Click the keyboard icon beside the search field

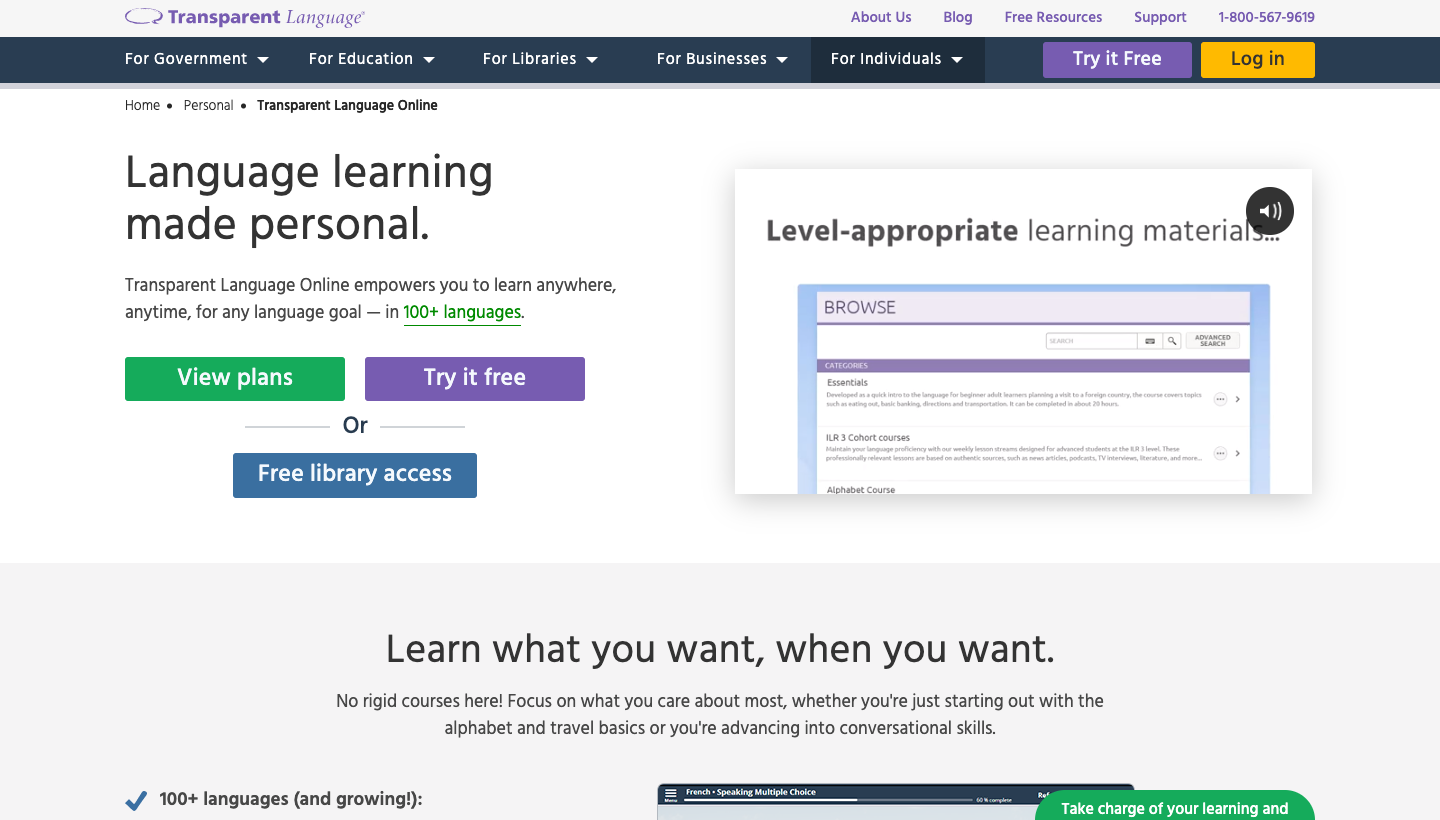[x=1150, y=341]
